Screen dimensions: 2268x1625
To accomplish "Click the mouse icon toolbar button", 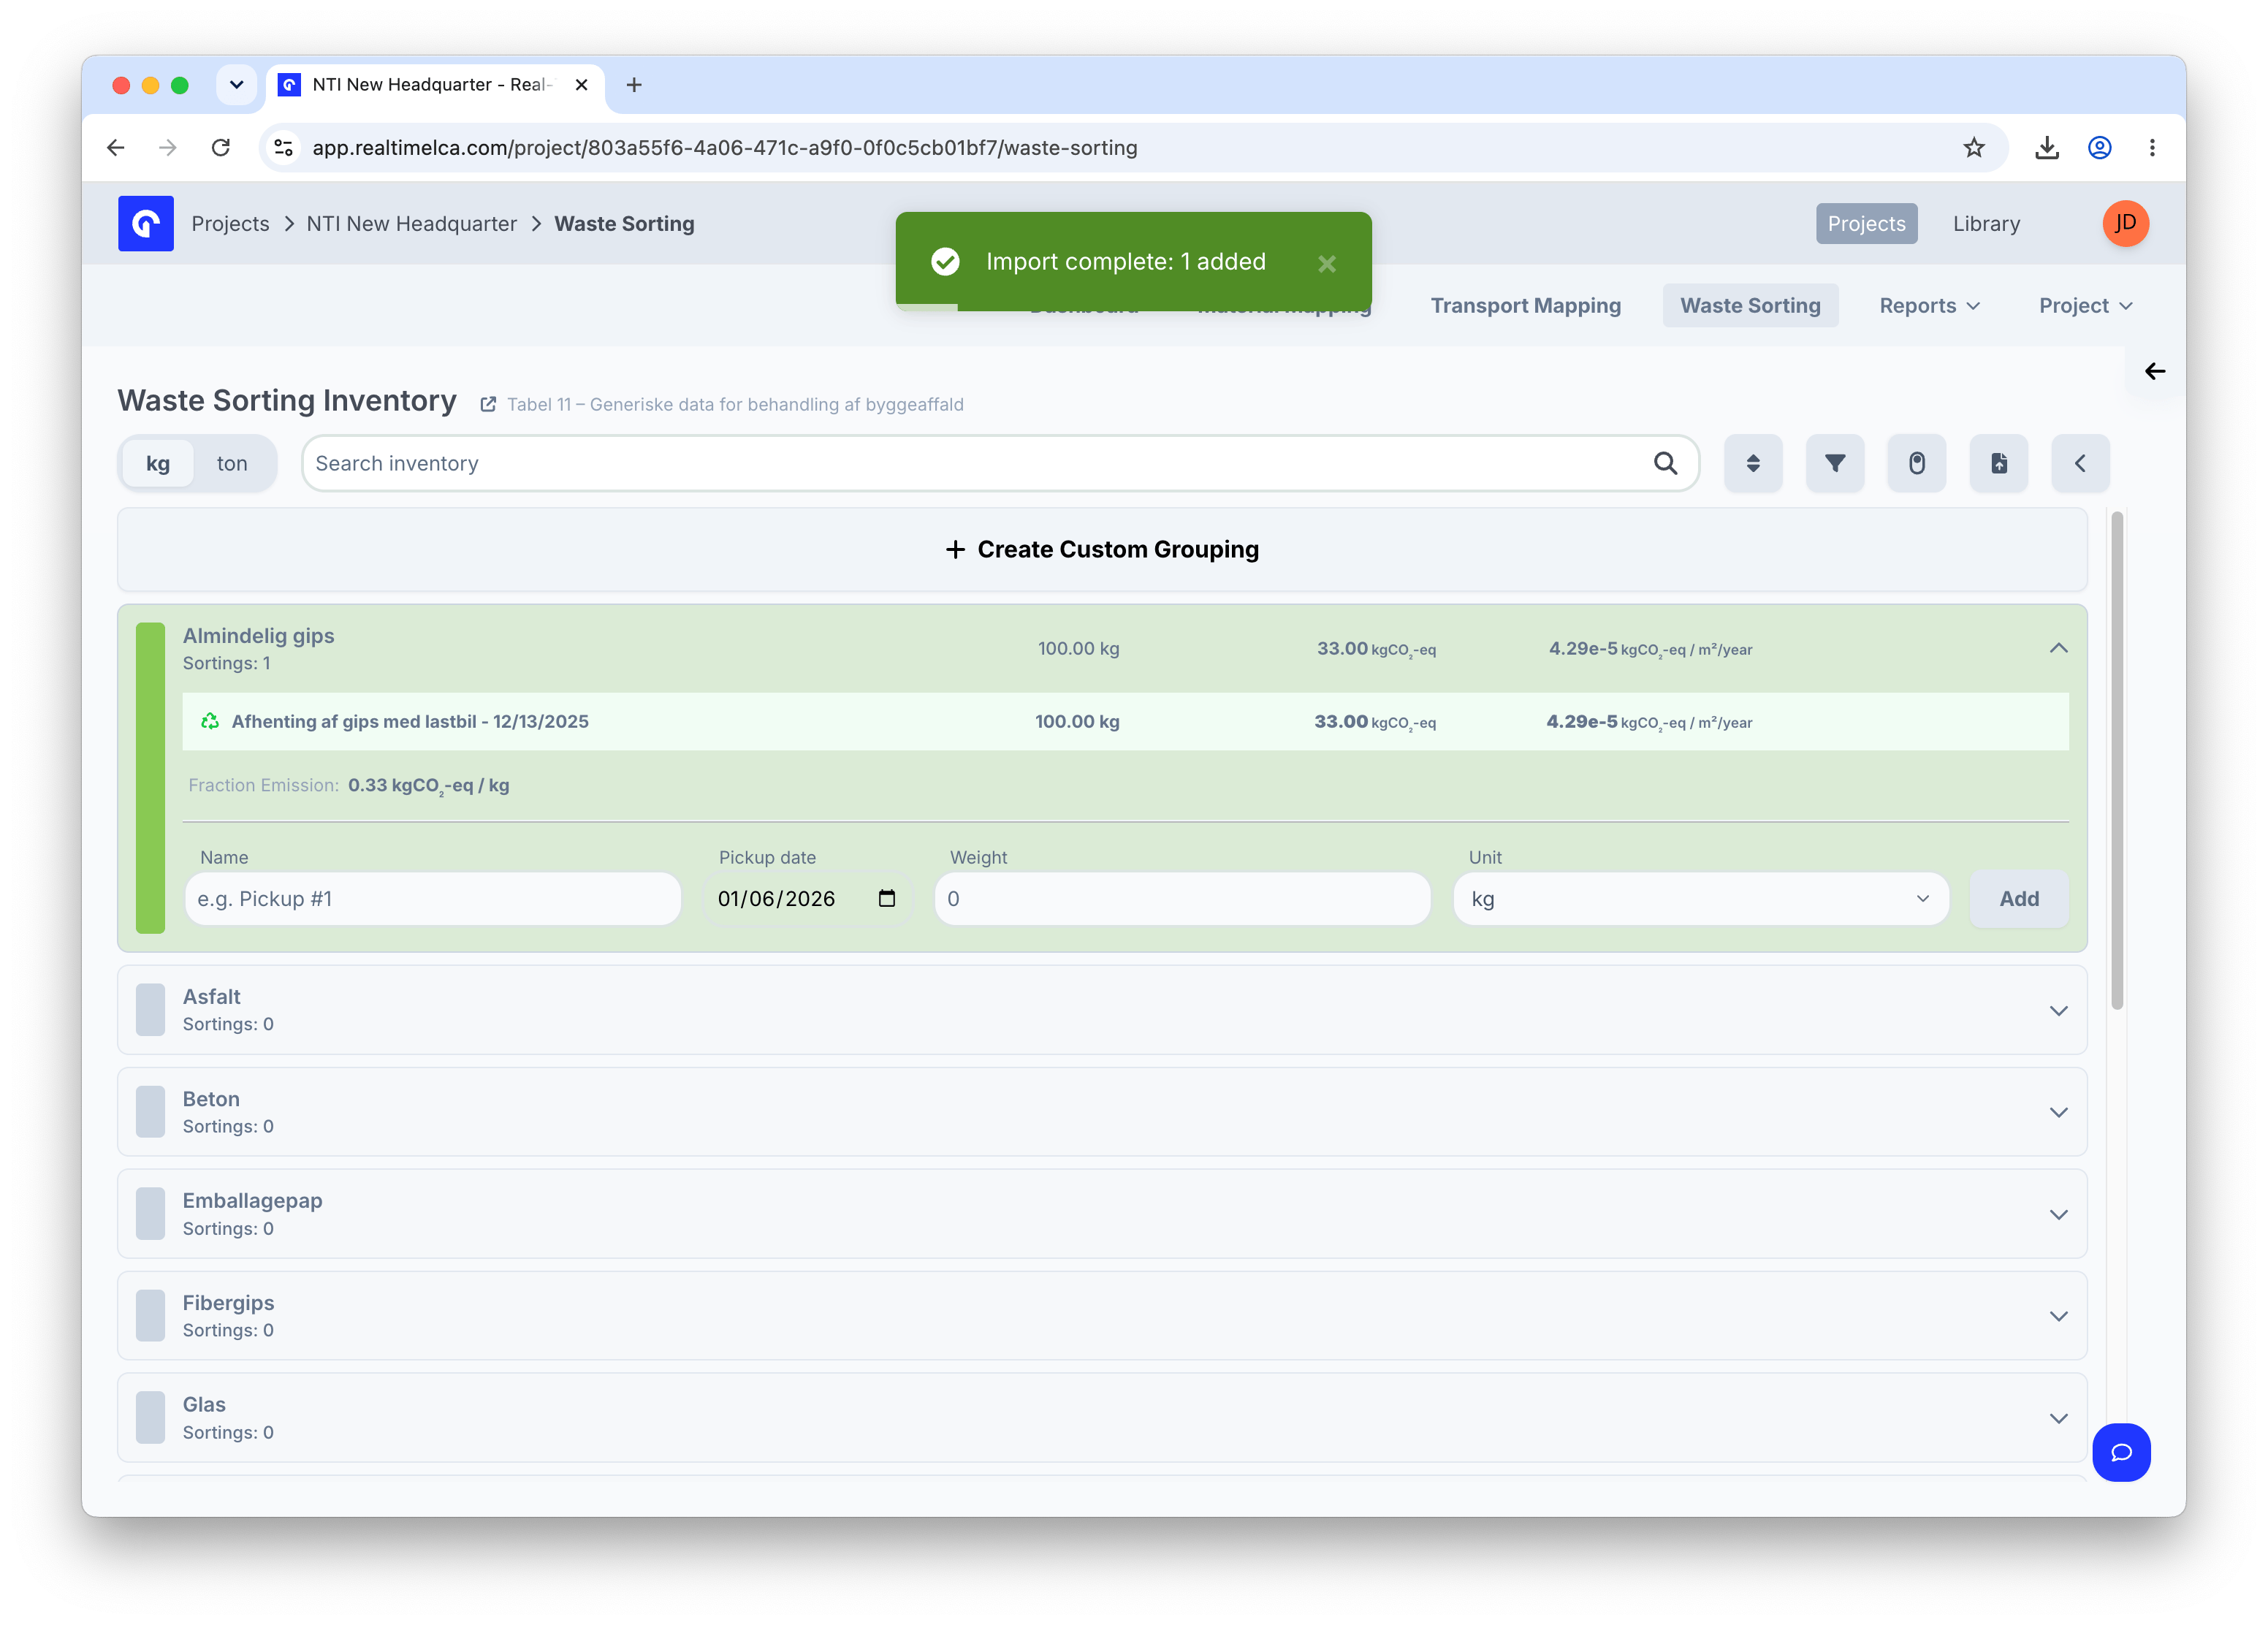I will [1916, 463].
